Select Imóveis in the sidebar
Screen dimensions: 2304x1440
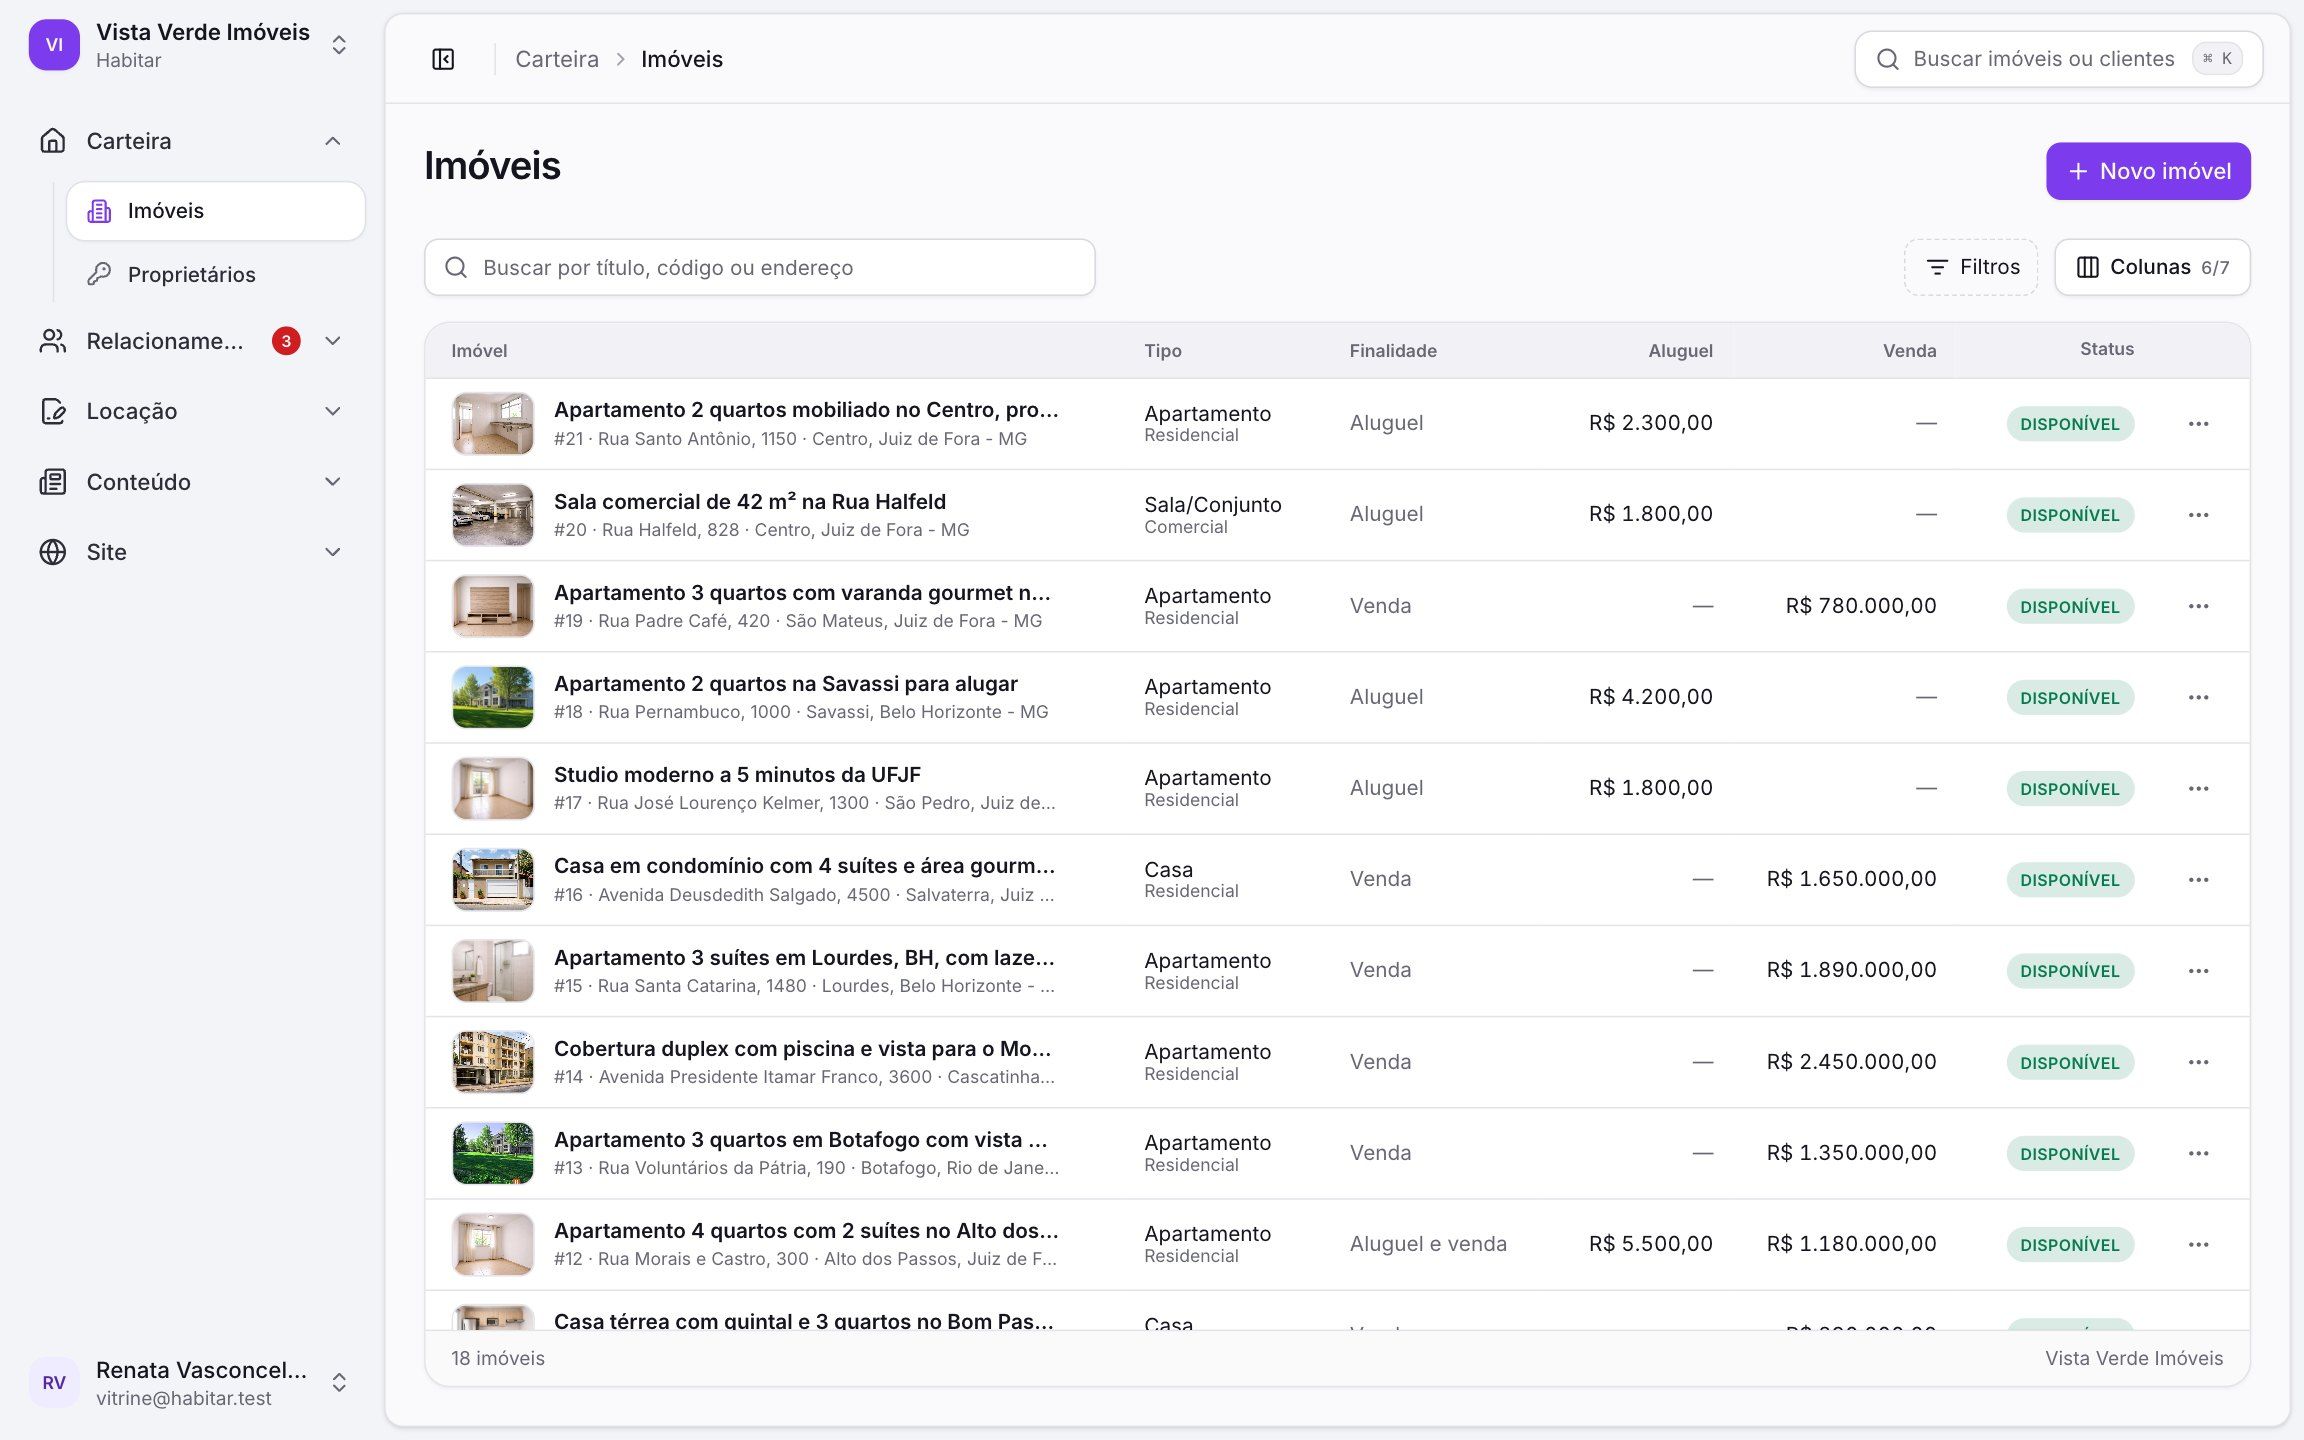(x=216, y=211)
